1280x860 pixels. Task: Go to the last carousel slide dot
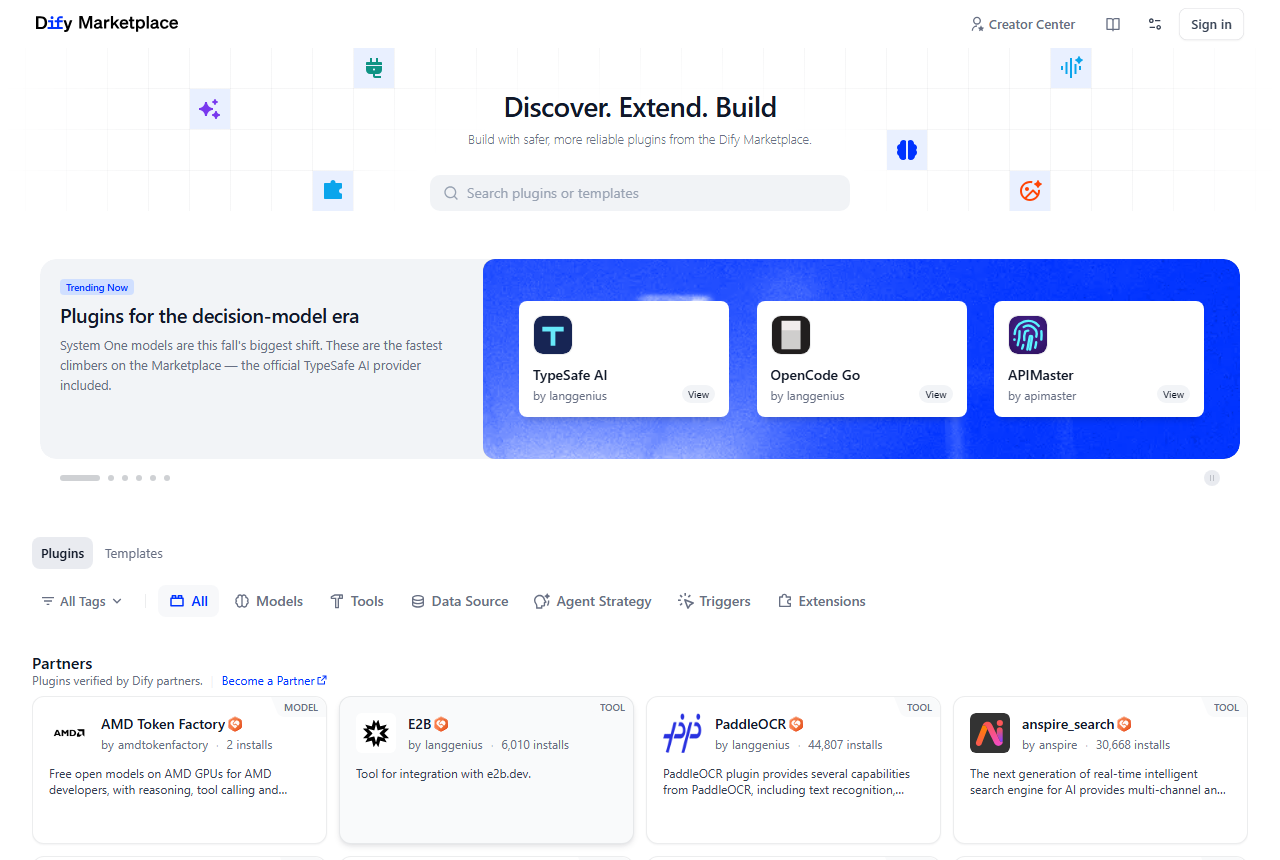[167, 478]
